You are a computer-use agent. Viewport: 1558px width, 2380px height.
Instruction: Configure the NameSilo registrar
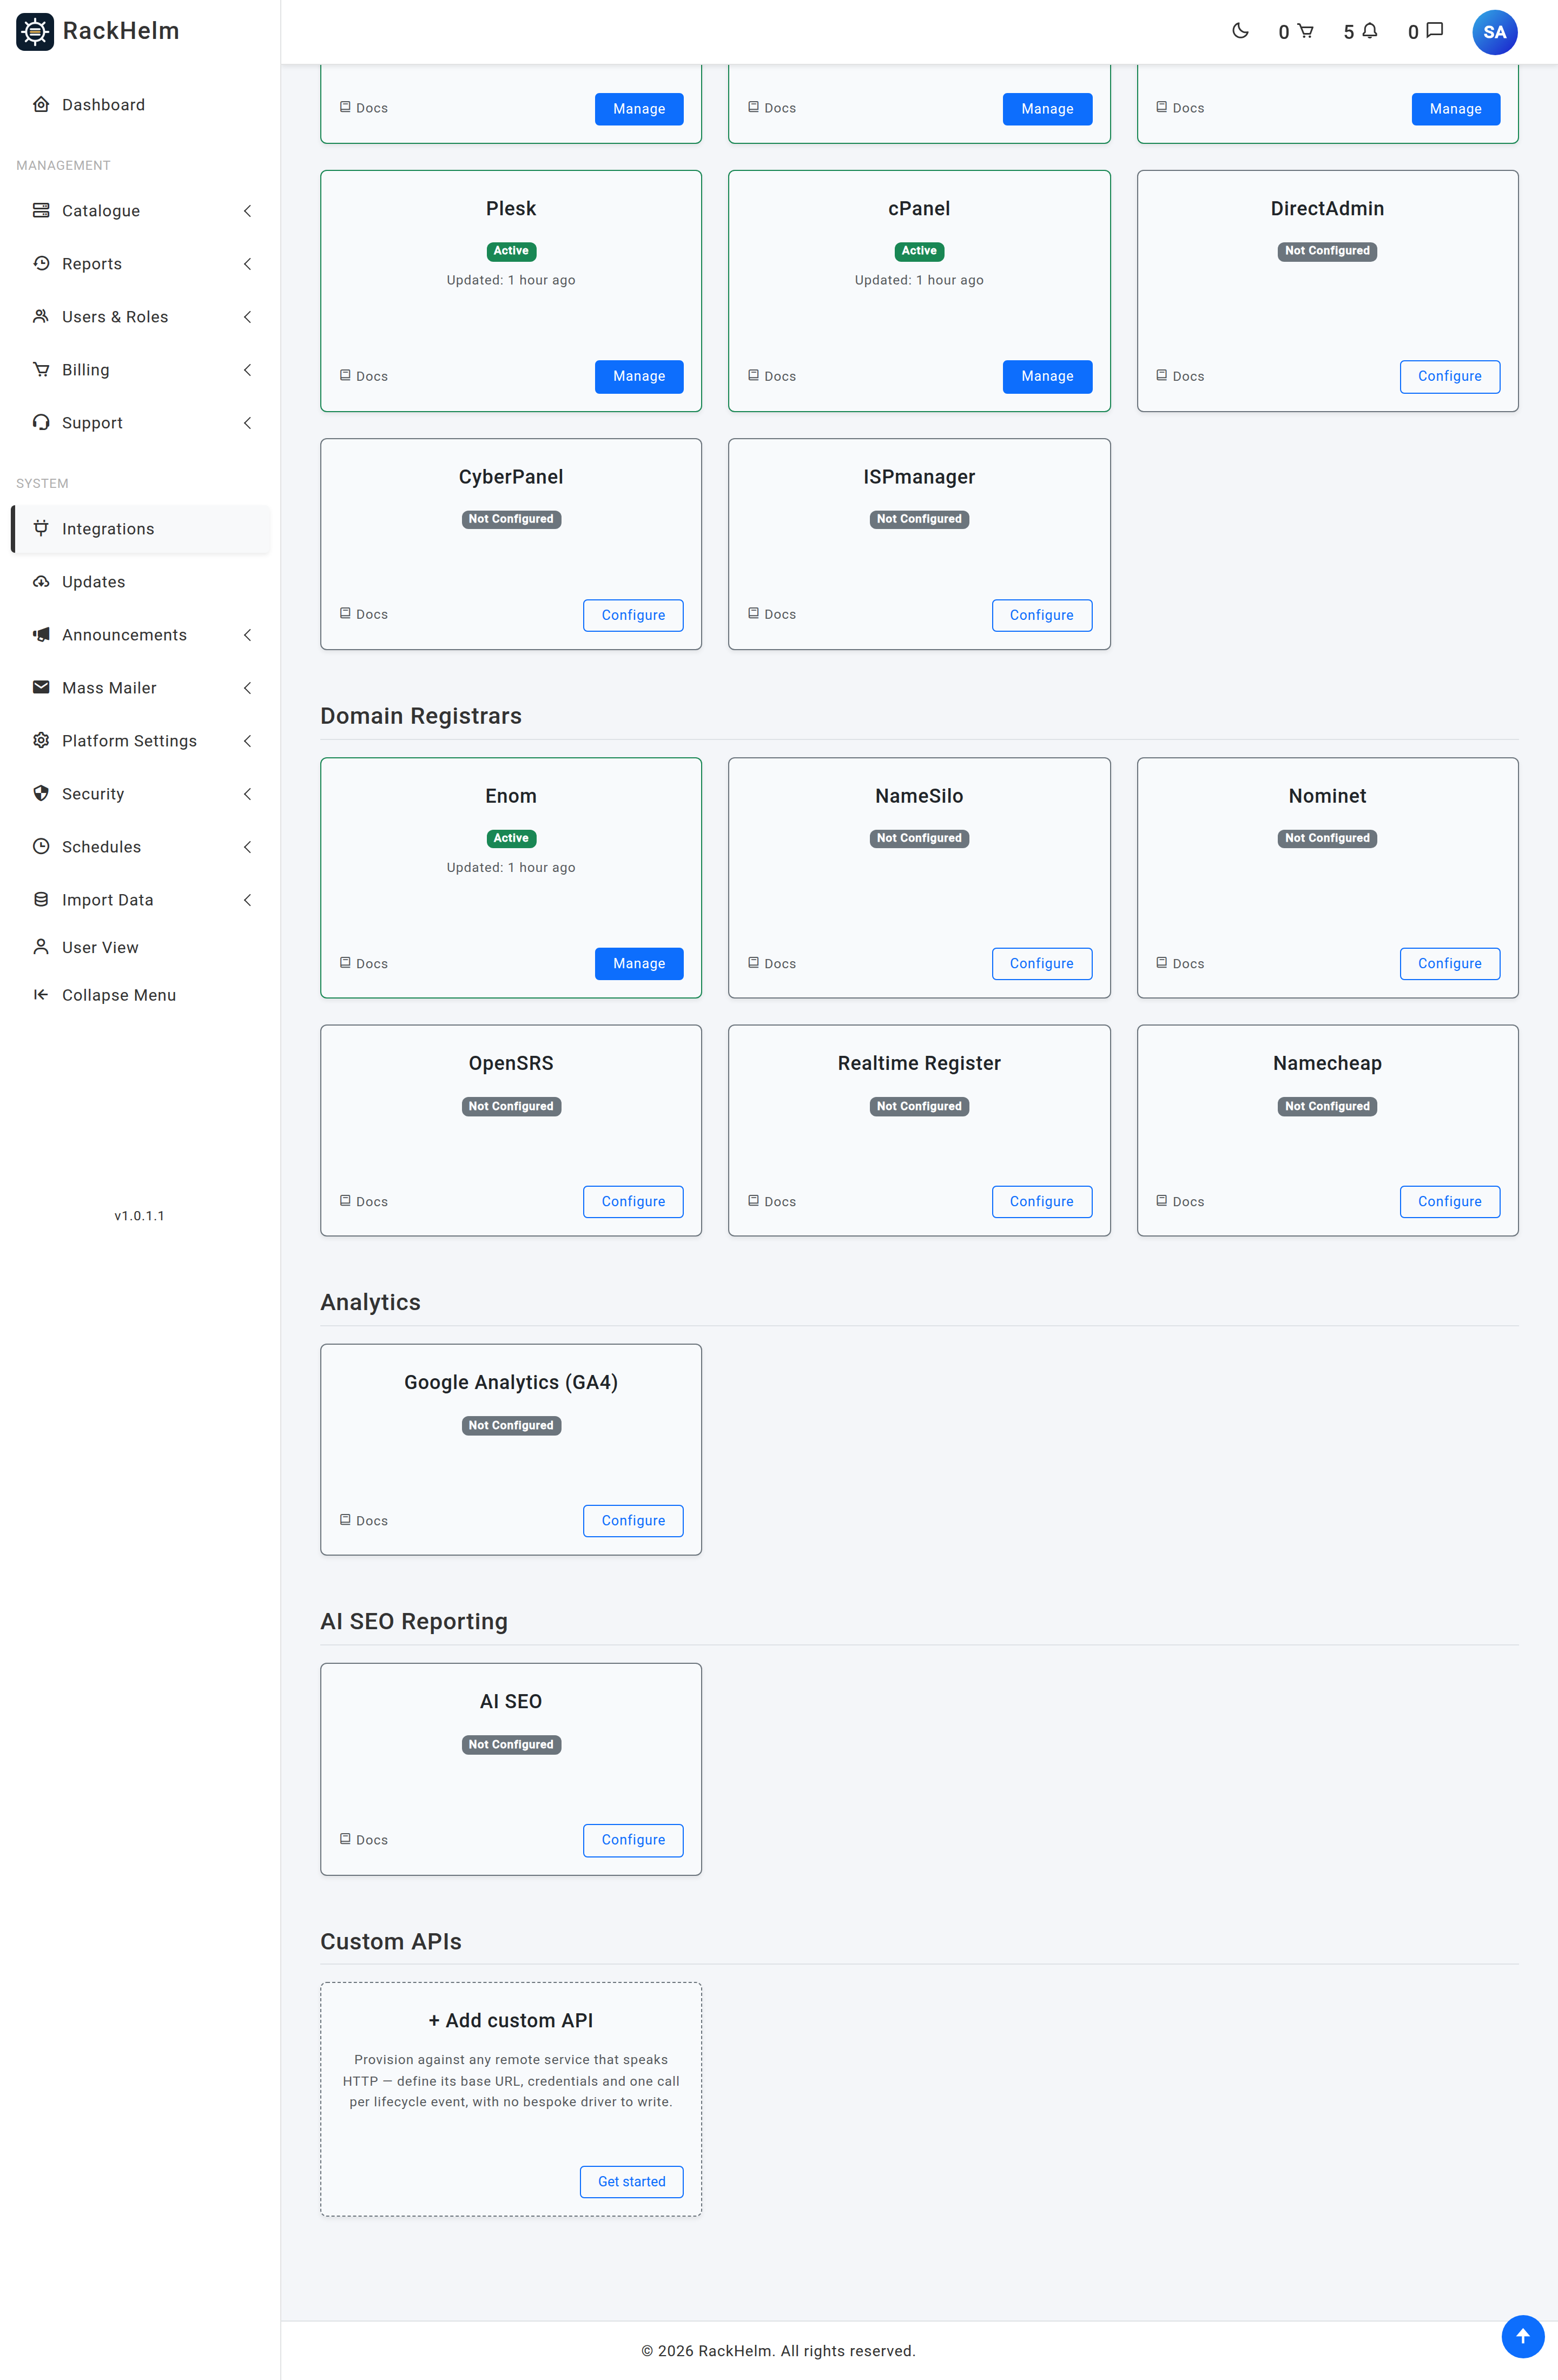[x=1041, y=963]
